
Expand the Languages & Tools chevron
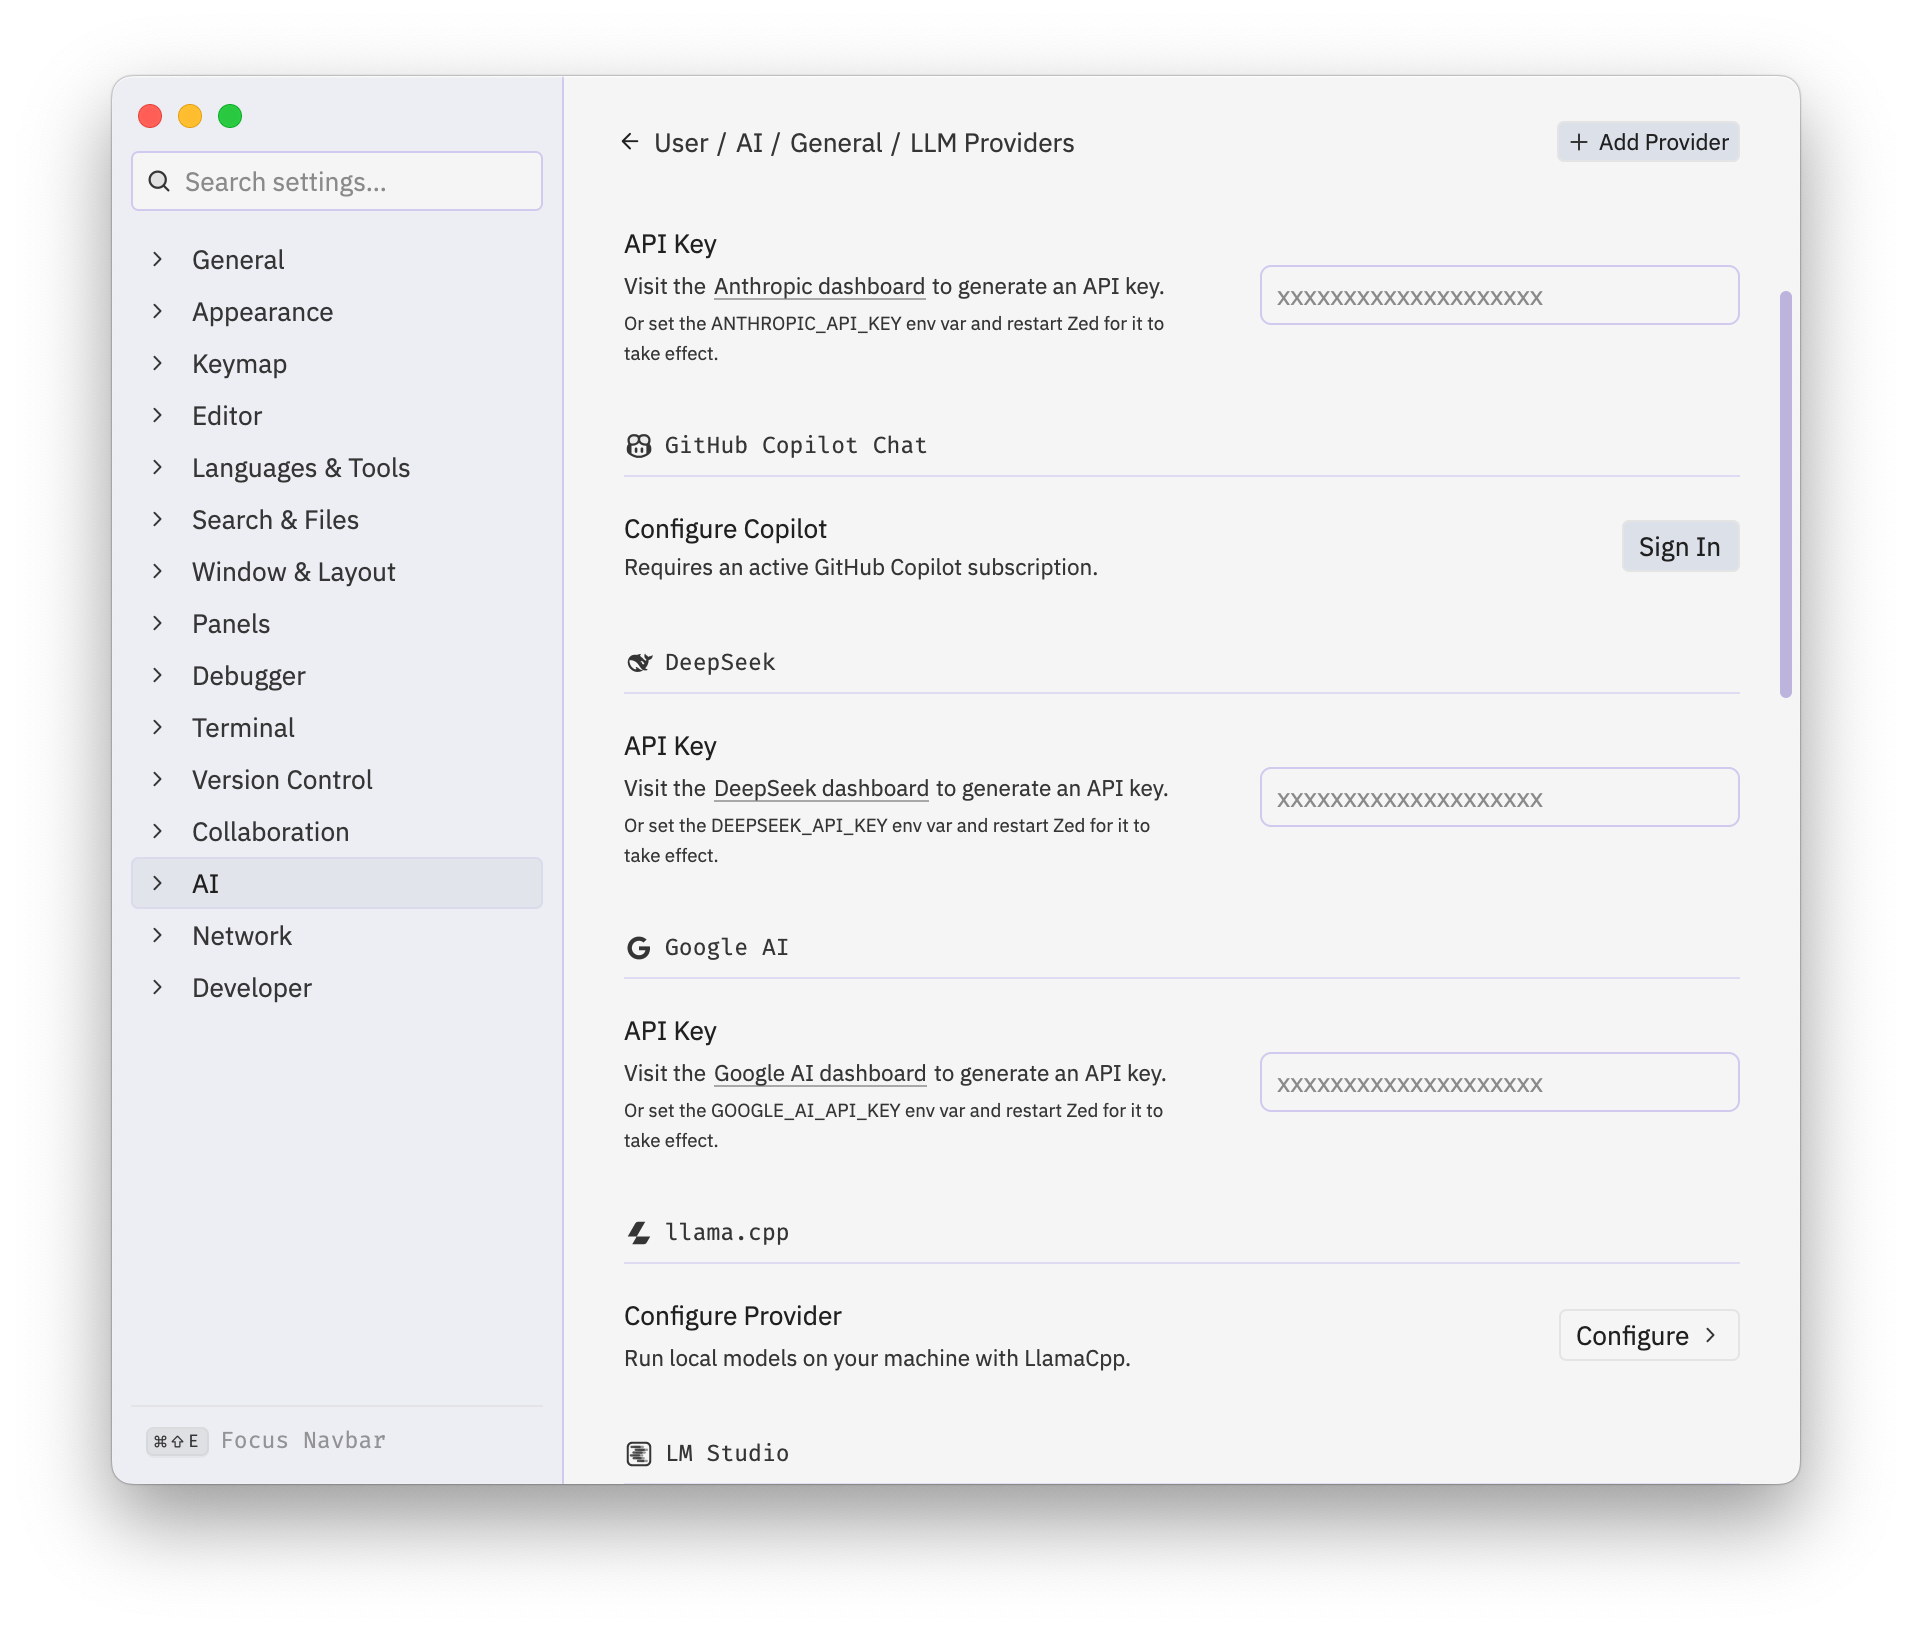click(157, 467)
